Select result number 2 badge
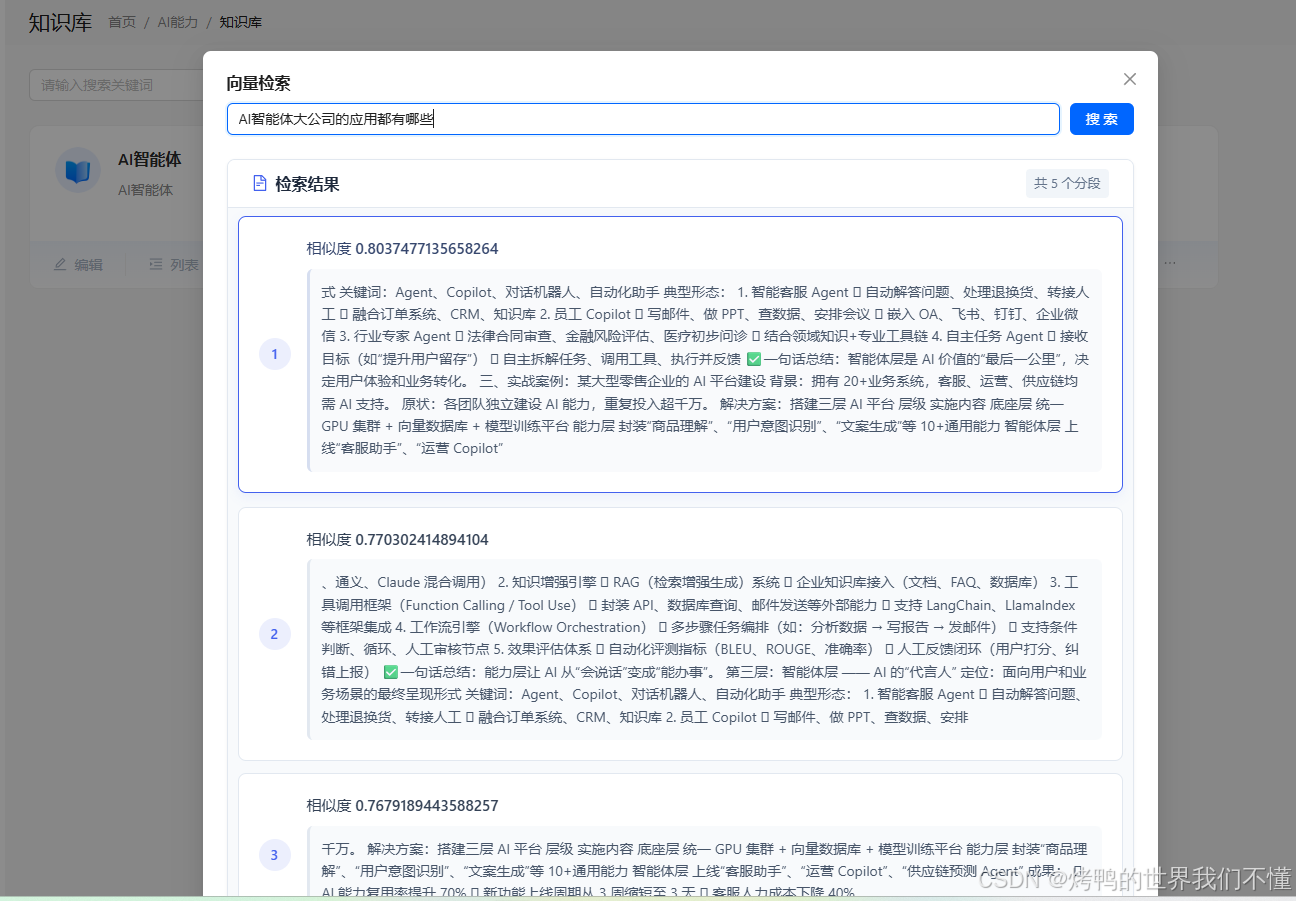Image resolution: width=1296 pixels, height=901 pixels. (274, 634)
